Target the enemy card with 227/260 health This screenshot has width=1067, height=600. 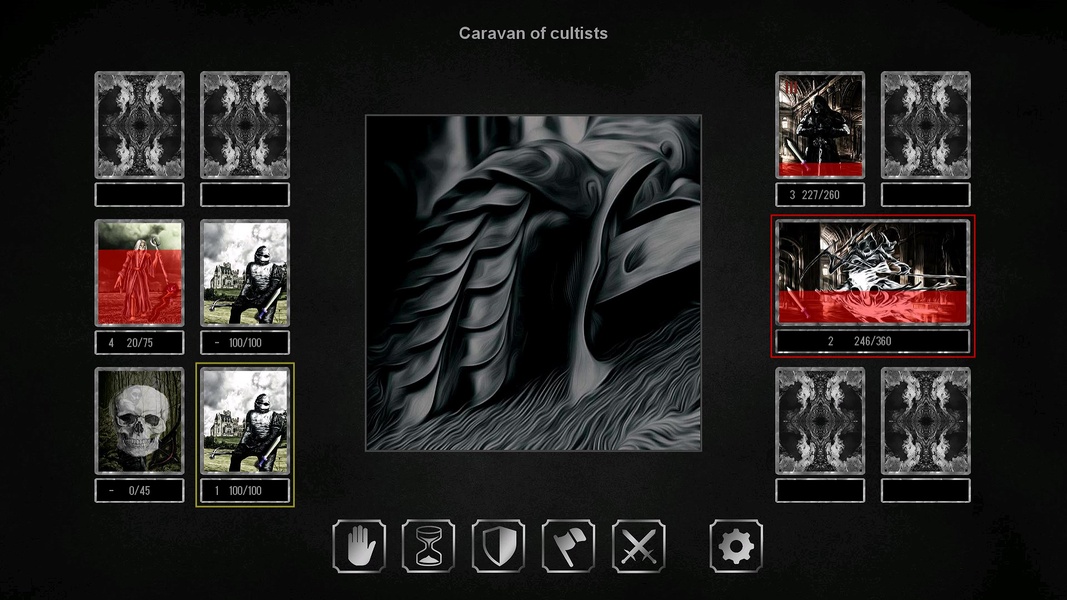click(x=820, y=125)
